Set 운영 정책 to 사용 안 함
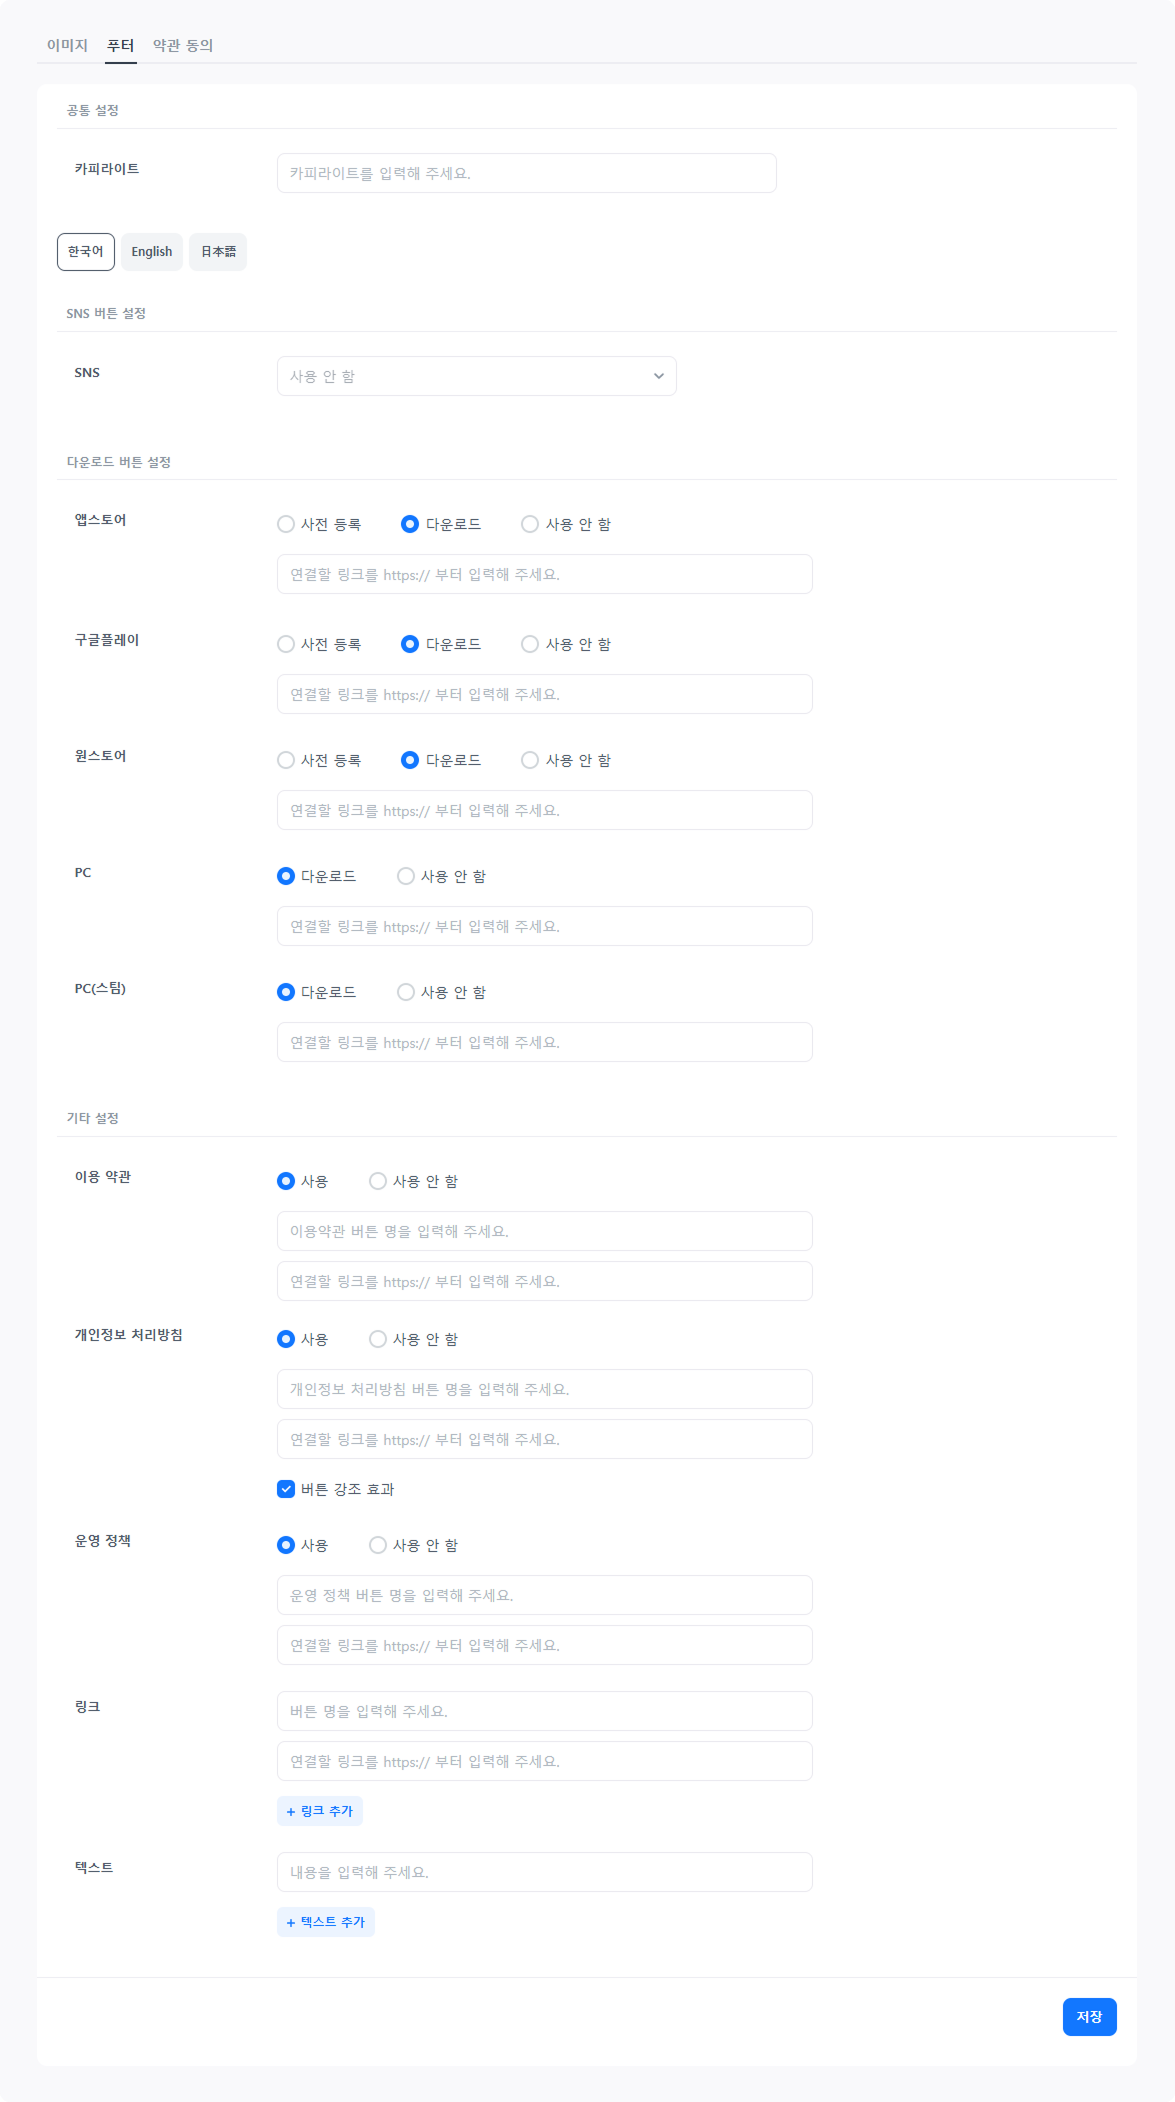Viewport: 1175px width, 2102px height. tap(378, 1545)
